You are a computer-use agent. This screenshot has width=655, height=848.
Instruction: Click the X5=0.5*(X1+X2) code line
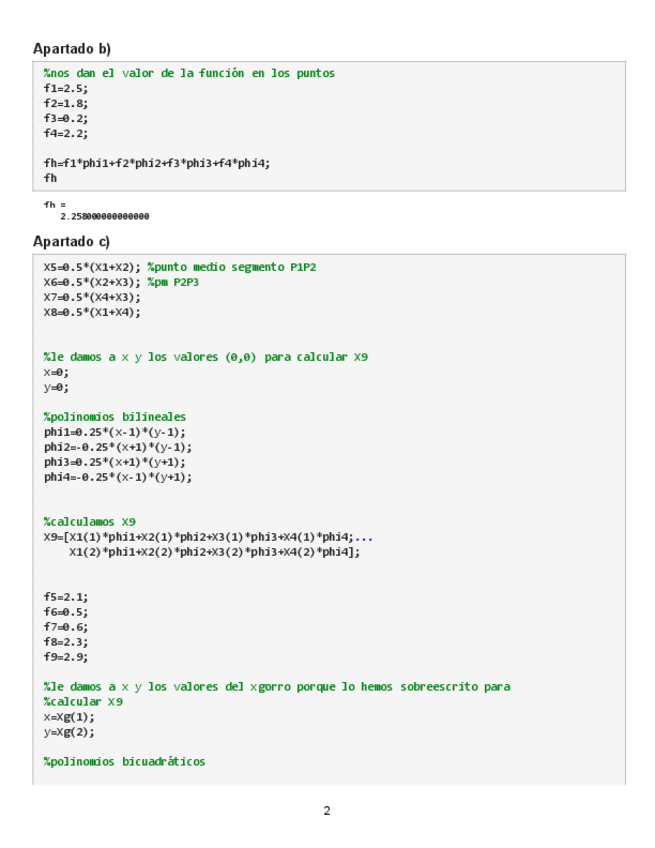coord(92,267)
